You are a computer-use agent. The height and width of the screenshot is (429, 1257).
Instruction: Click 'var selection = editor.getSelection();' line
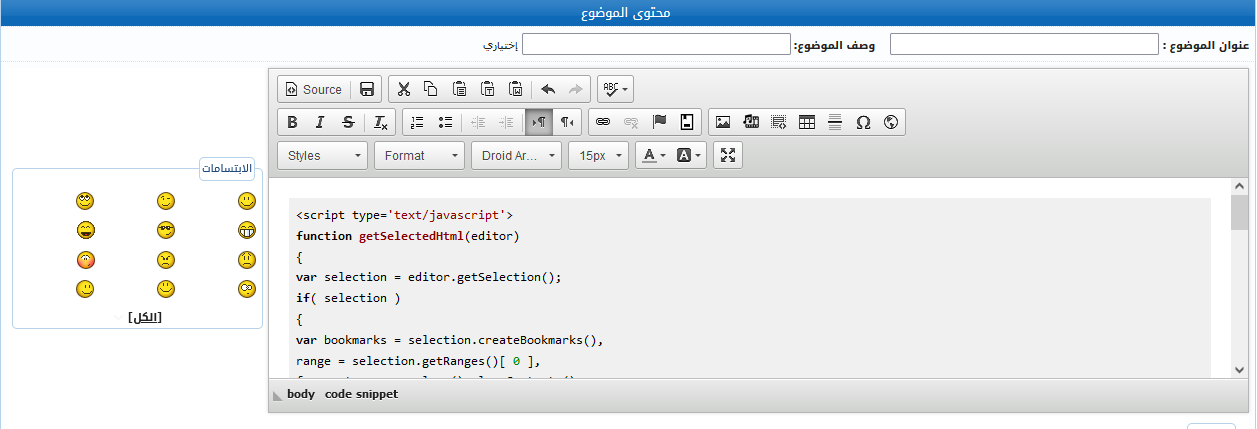[x=429, y=277]
